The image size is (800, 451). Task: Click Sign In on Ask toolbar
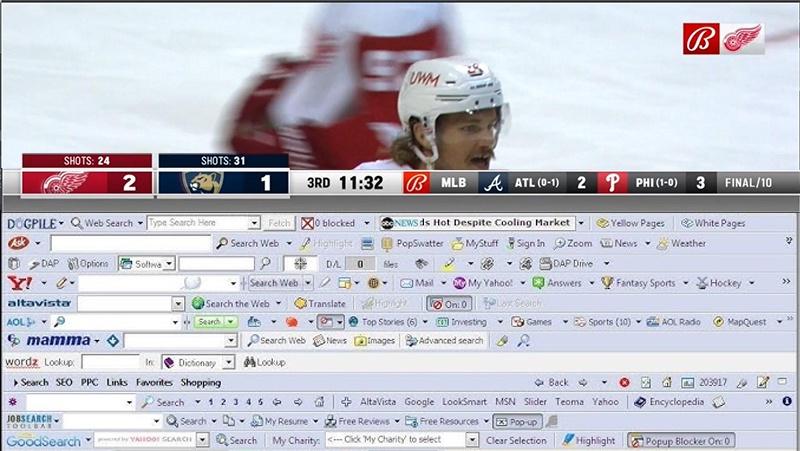[526, 243]
